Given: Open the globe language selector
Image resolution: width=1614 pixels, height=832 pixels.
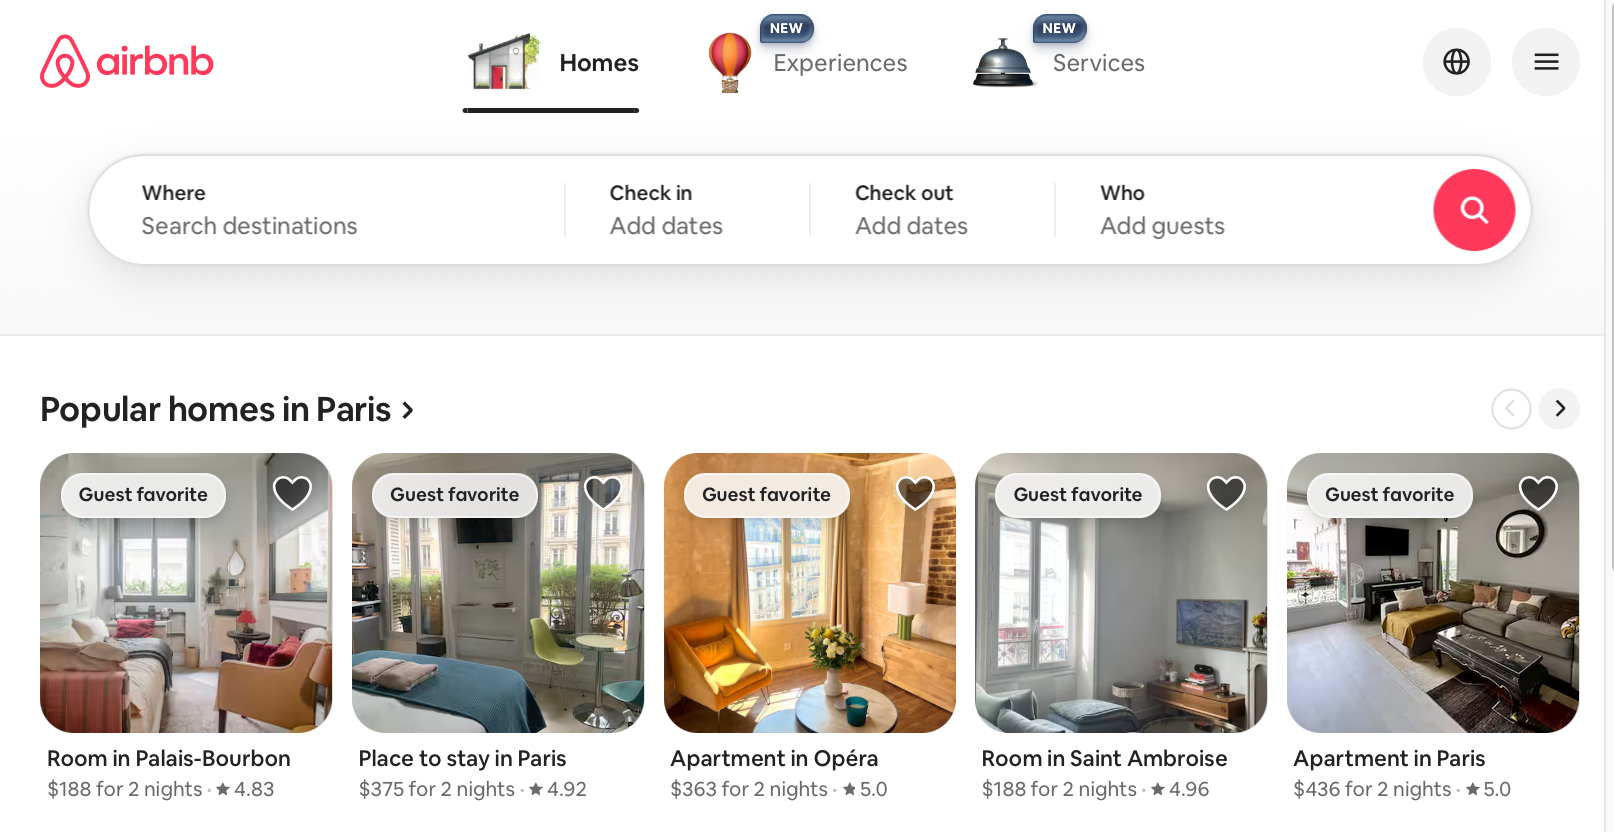Looking at the screenshot, I should [x=1456, y=62].
